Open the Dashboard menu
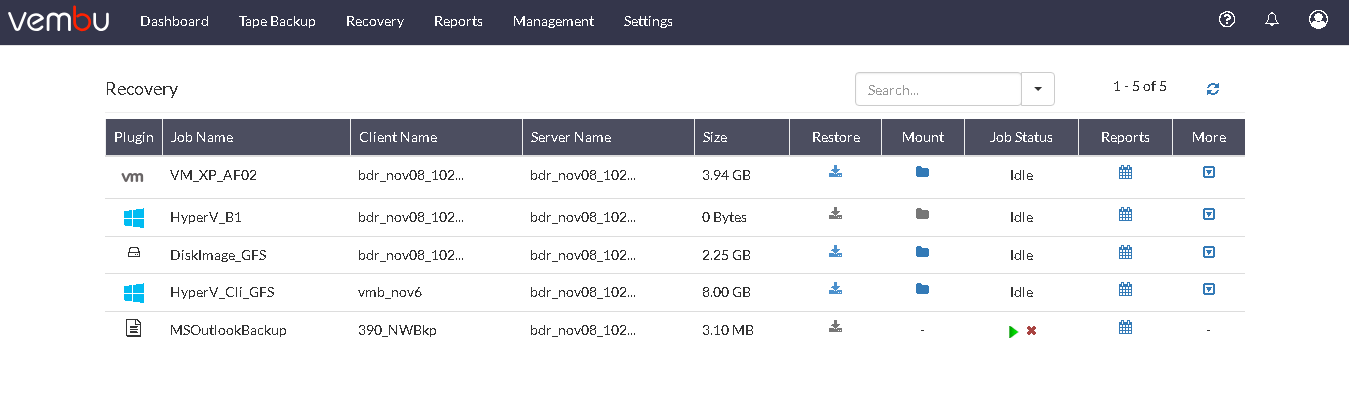 (174, 21)
